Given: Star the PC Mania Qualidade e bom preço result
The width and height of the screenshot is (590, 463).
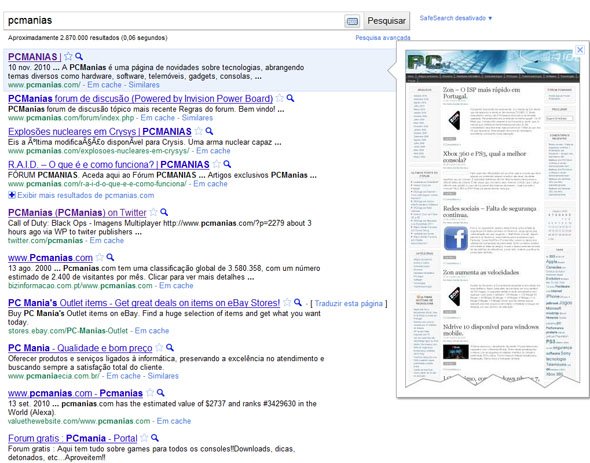Looking at the screenshot, I should (x=159, y=347).
